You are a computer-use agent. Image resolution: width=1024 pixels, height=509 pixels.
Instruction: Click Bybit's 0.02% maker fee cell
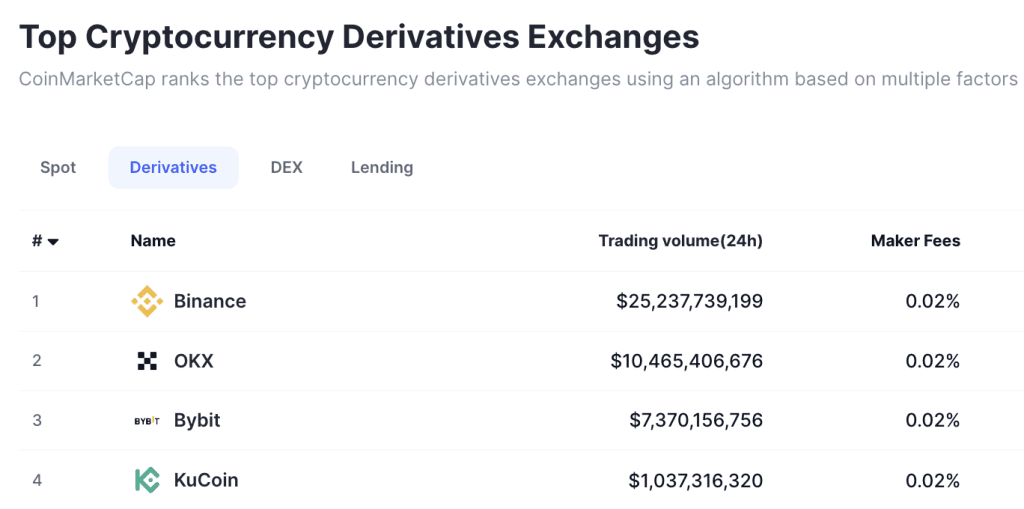coord(933,420)
